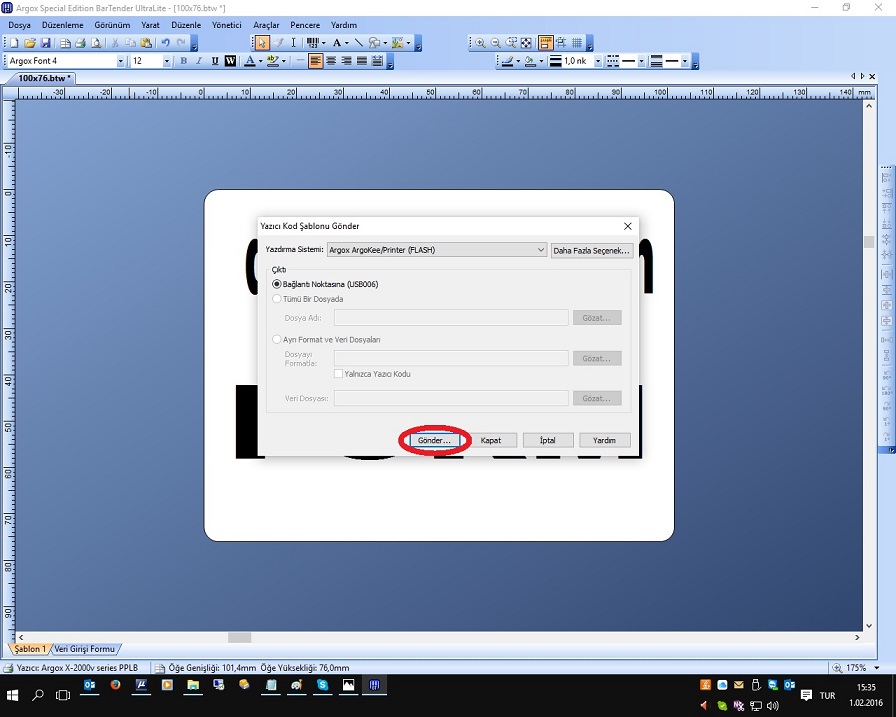Click the save diskette icon
Viewport: 896px width, 717px height.
pyautogui.click(x=46, y=43)
